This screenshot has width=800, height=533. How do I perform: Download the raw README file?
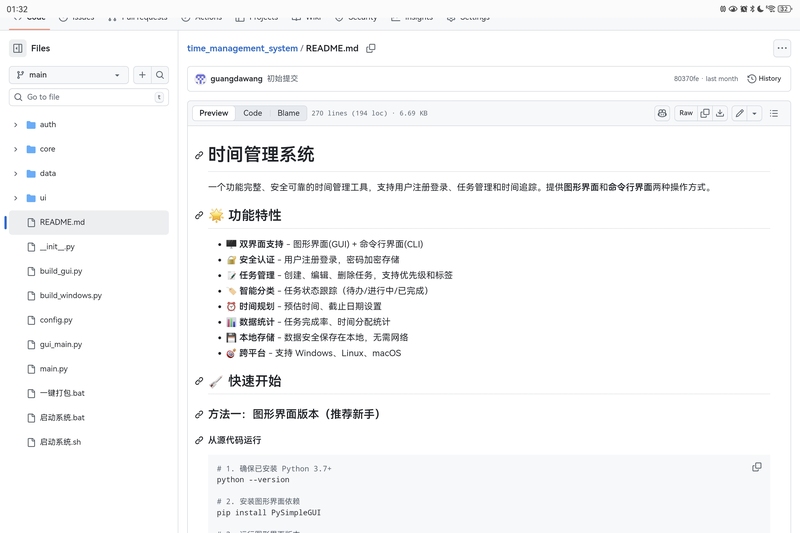720,113
